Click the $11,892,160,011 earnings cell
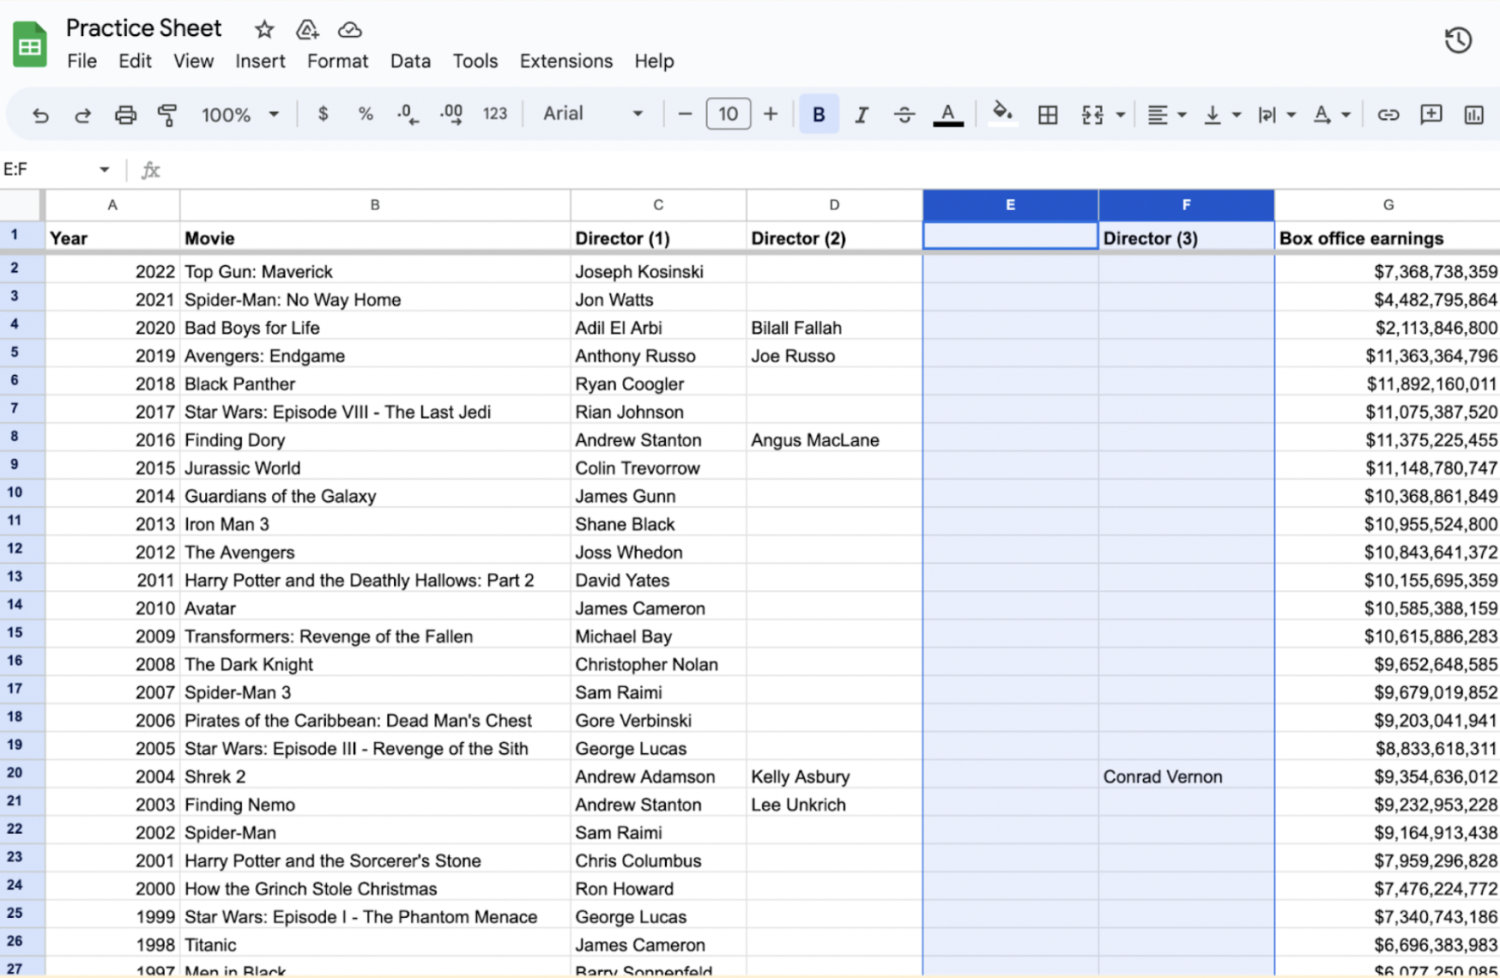The width and height of the screenshot is (1500, 978). coord(1387,384)
